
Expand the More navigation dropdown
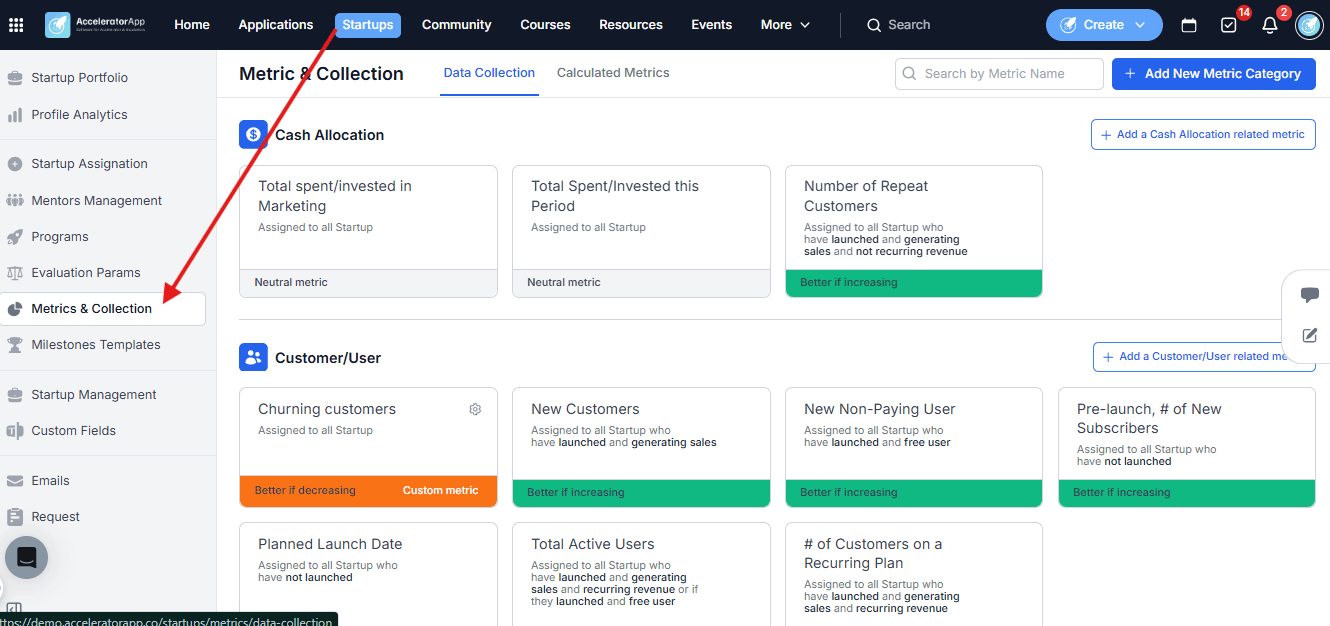coord(785,25)
